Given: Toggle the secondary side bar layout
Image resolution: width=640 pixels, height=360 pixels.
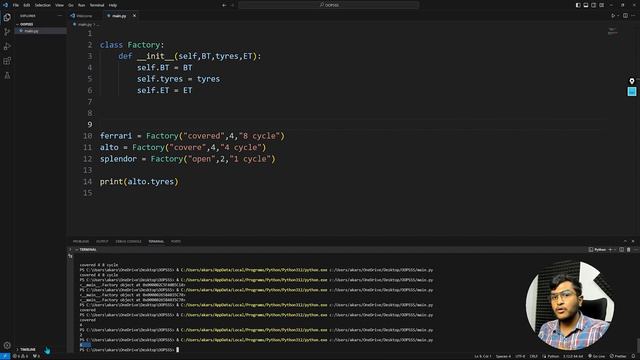Looking at the screenshot, I should [593, 5].
